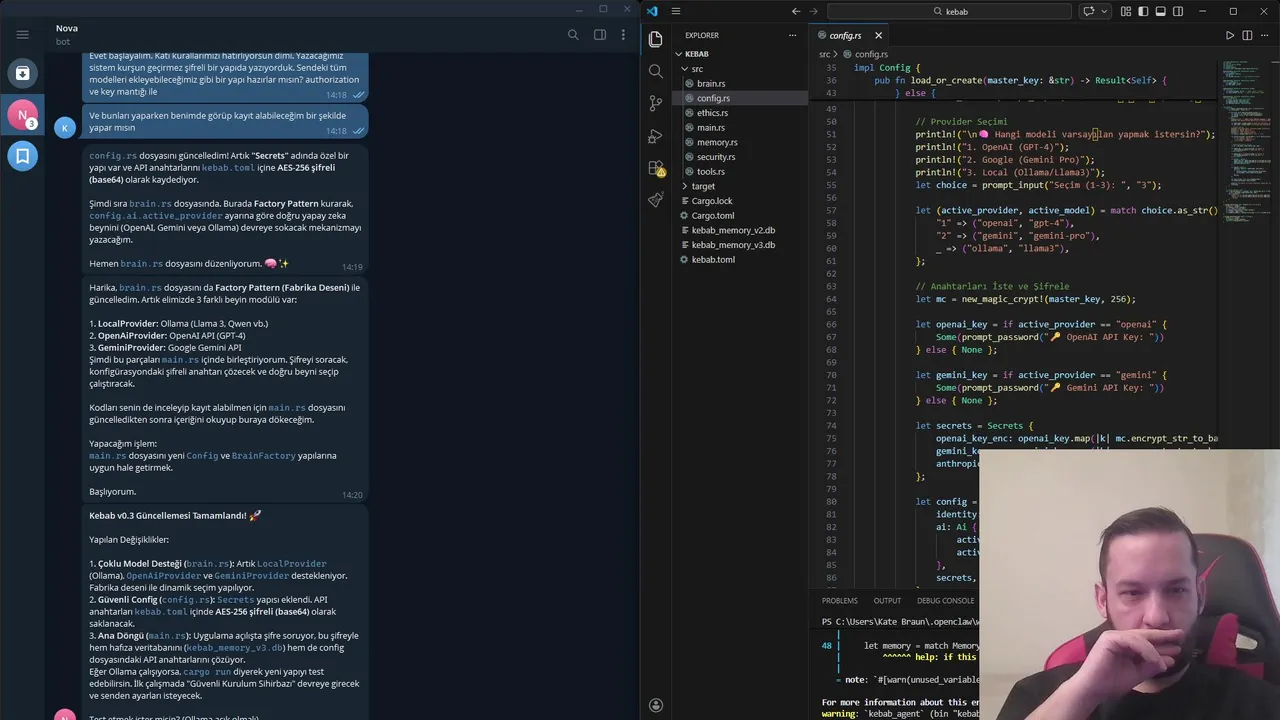Open Telegram archived chats folder
The width and height of the screenshot is (1280, 720).
(x=22, y=73)
